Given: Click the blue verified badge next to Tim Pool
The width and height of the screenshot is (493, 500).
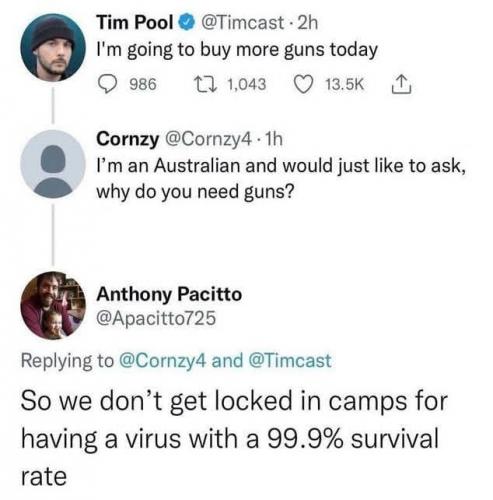Looking at the screenshot, I should 187,23.
